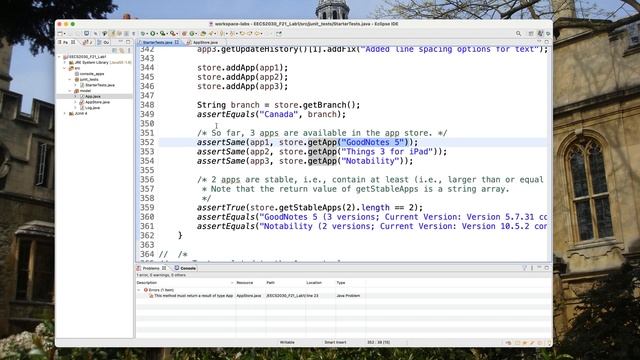The image size is (640, 360).
Task: Switch to the Outline view tab
Action: pyautogui.click(x=104, y=42)
